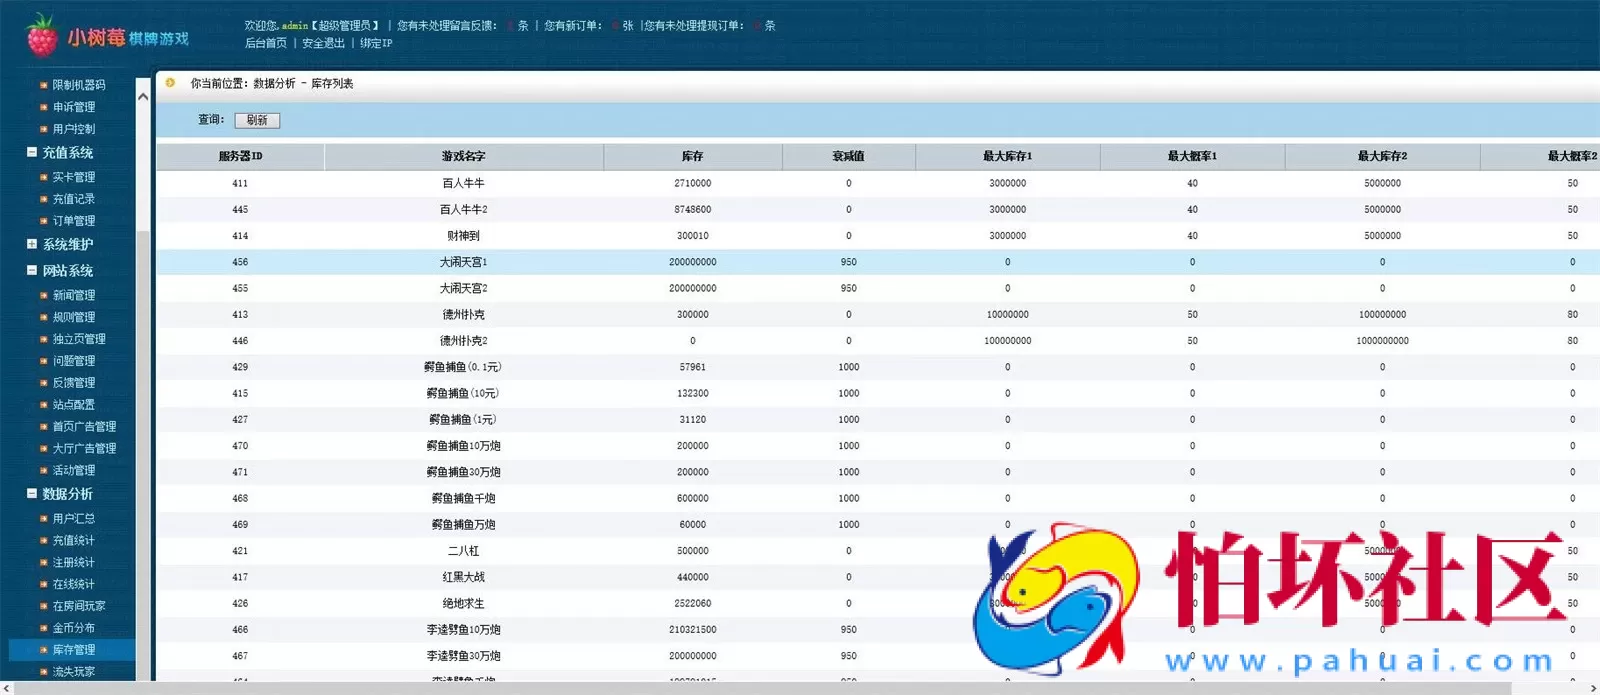Select the 百人牛牛2 game name cell

click(463, 210)
